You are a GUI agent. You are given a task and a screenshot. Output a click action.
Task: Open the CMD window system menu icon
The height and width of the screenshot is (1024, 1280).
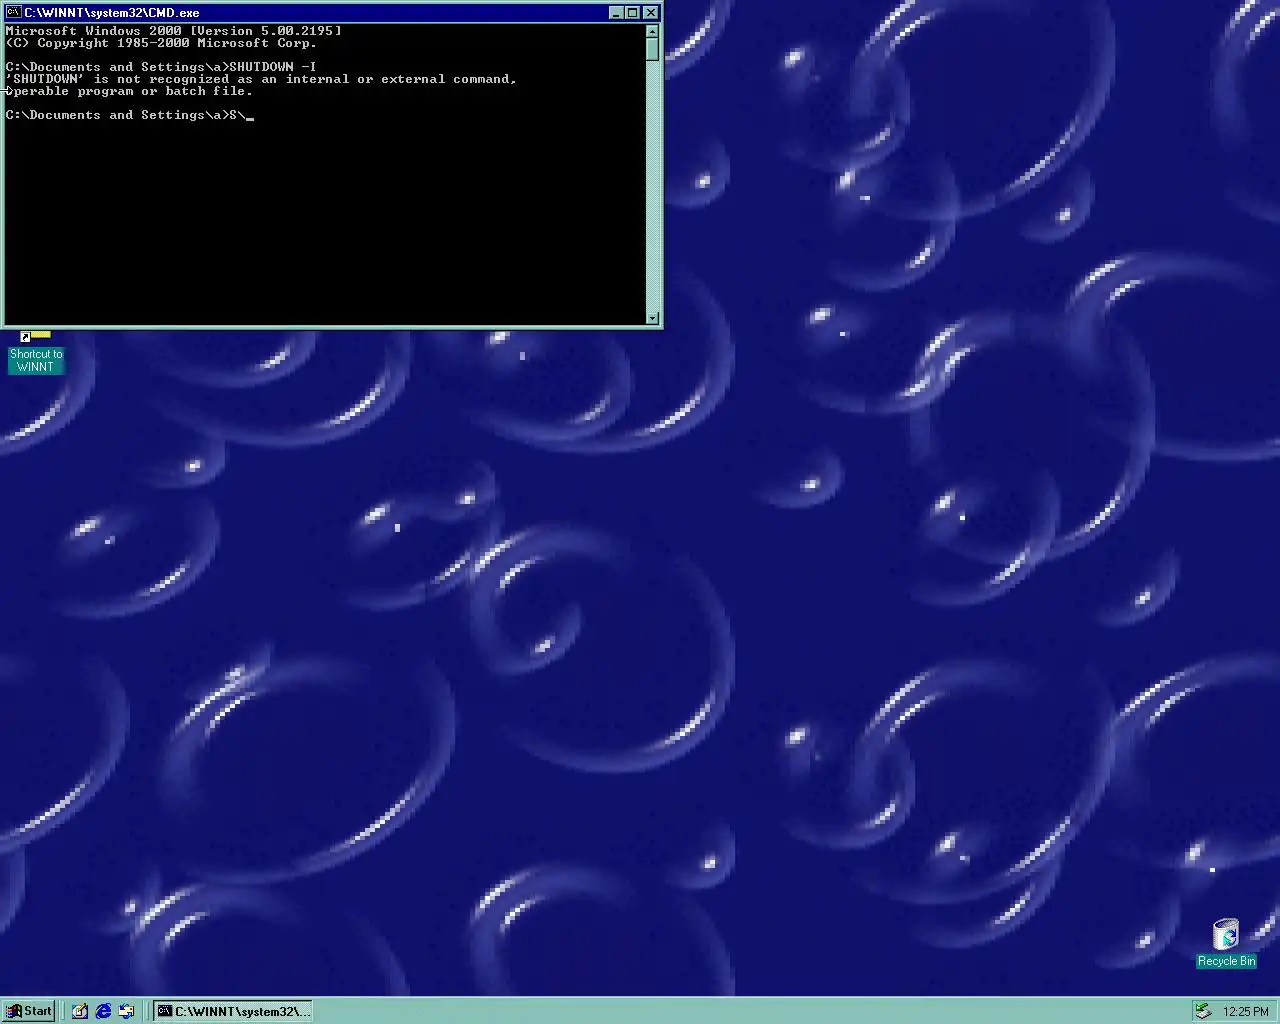13,13
